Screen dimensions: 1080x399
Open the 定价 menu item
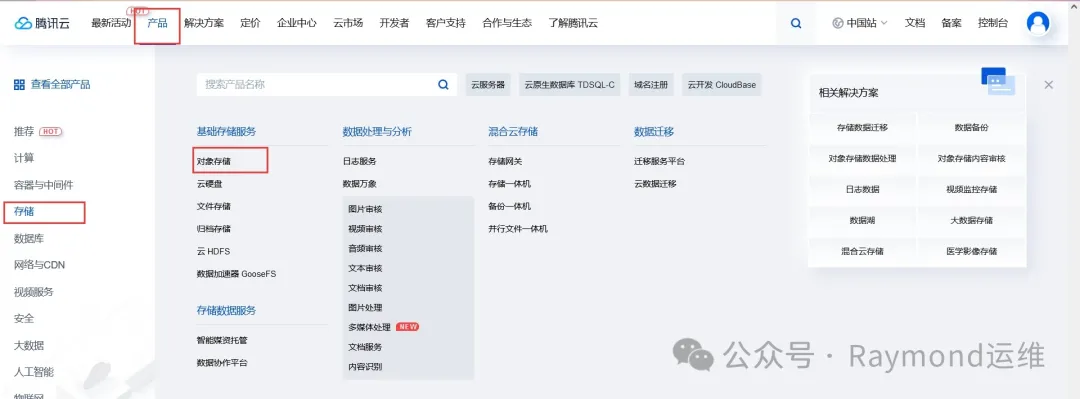[x=250, y=23]
